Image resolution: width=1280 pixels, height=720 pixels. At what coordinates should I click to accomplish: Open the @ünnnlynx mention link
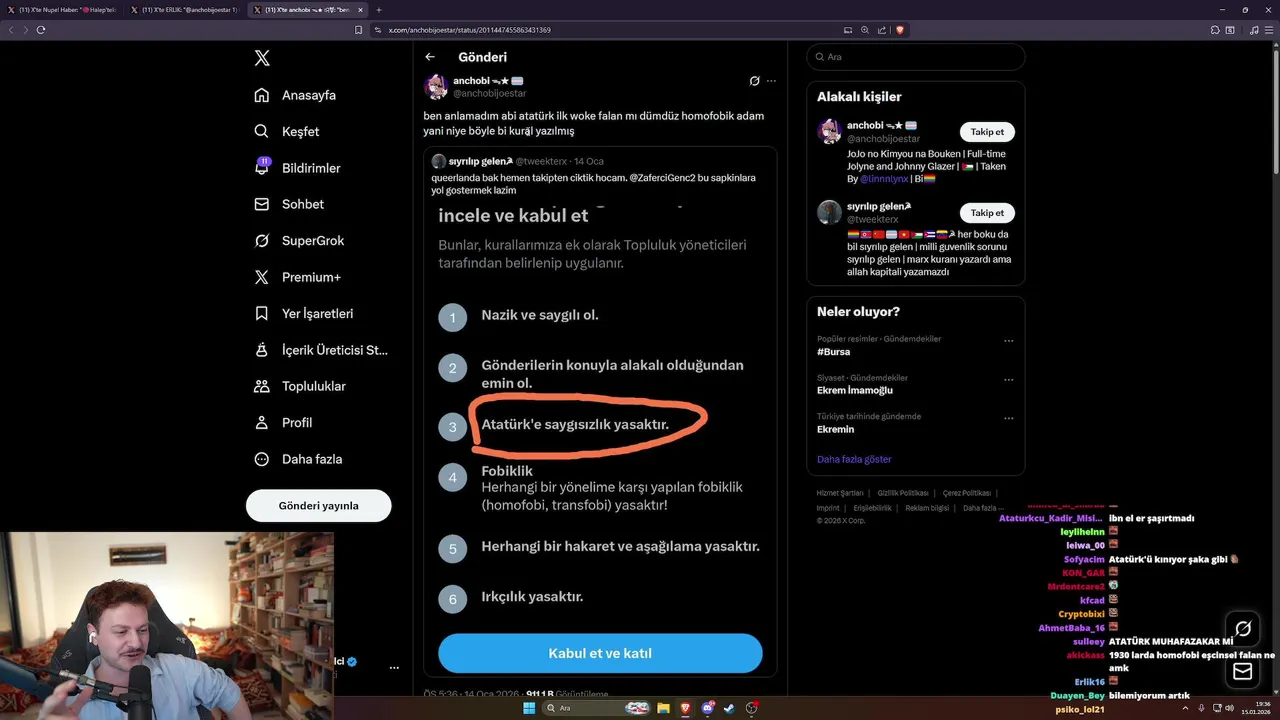884,179
